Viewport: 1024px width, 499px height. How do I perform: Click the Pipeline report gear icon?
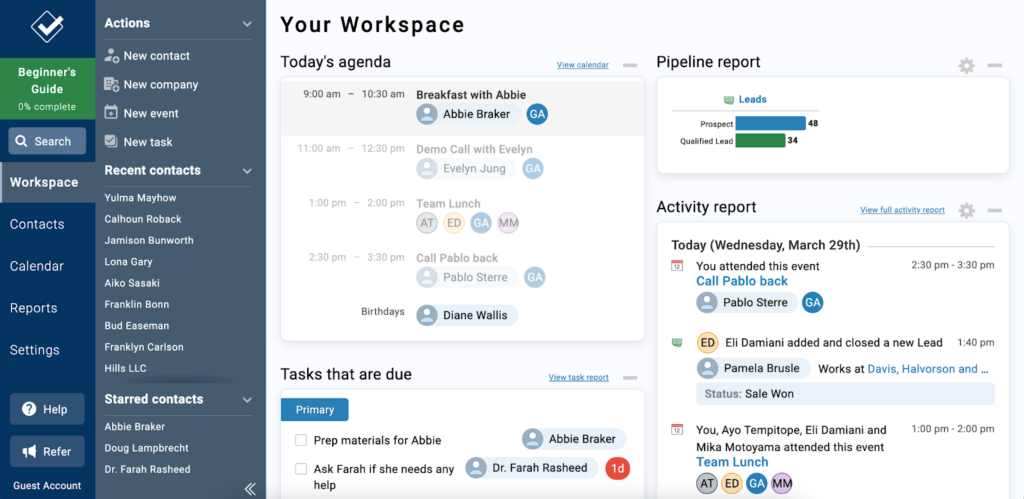(x=967, y=65)
